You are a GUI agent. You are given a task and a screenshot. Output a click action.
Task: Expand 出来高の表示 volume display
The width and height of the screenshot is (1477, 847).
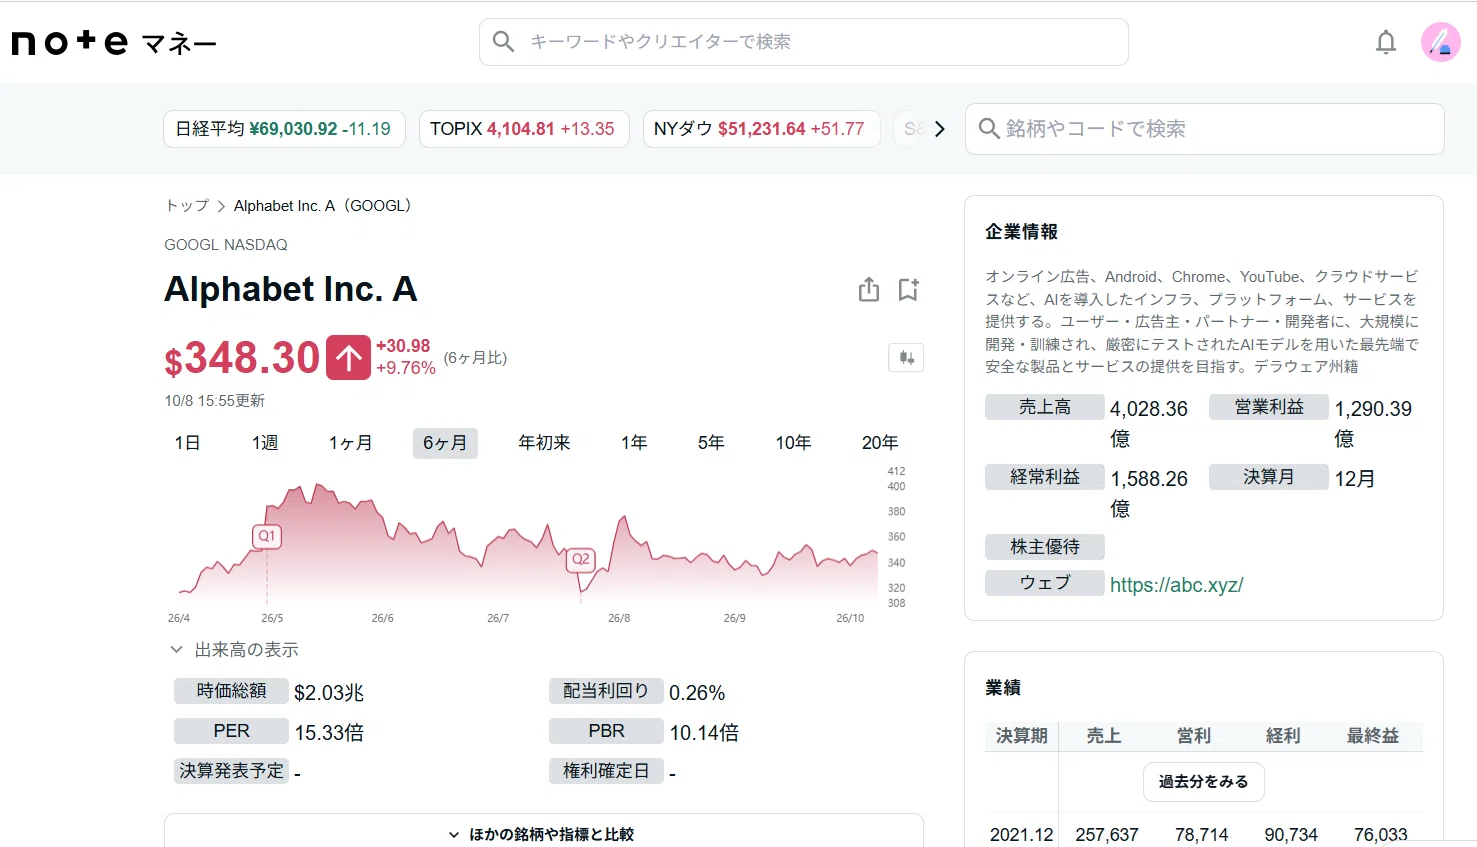click(234, 650)
